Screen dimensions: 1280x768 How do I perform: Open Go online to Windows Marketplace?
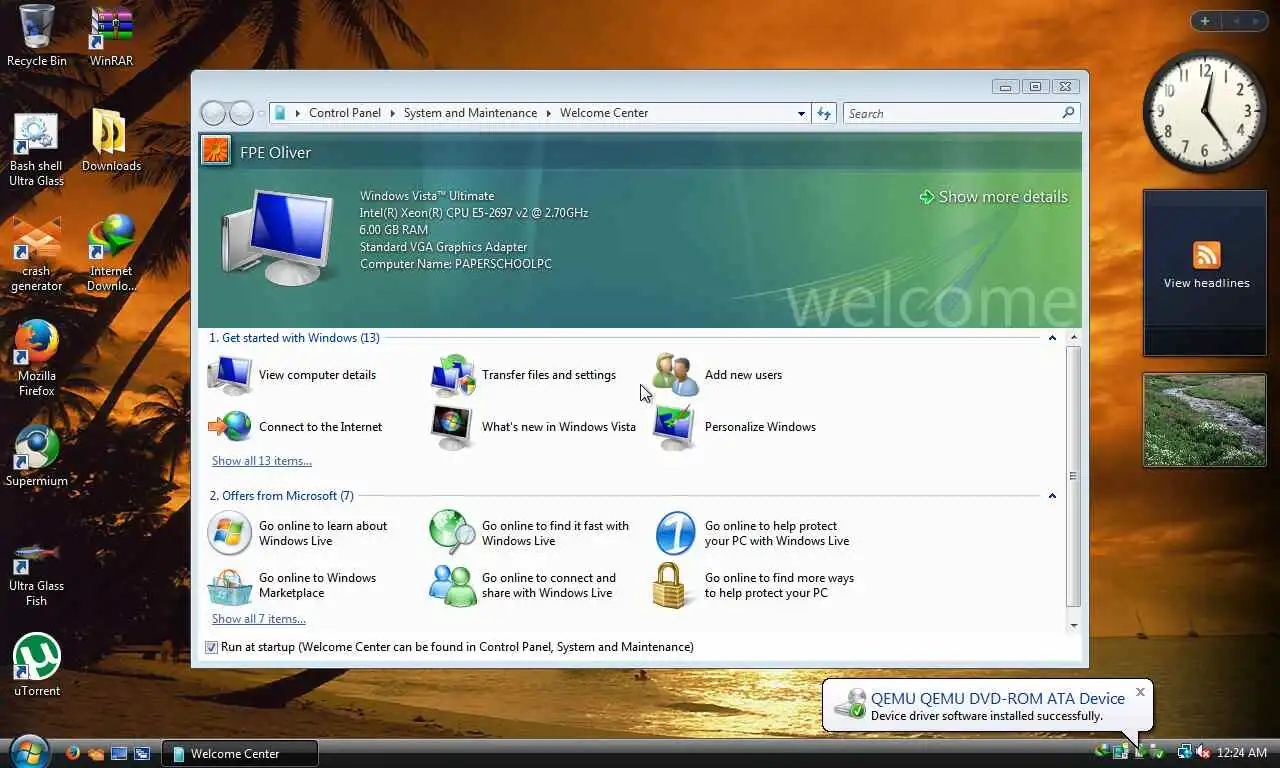(x=292, y=585)
